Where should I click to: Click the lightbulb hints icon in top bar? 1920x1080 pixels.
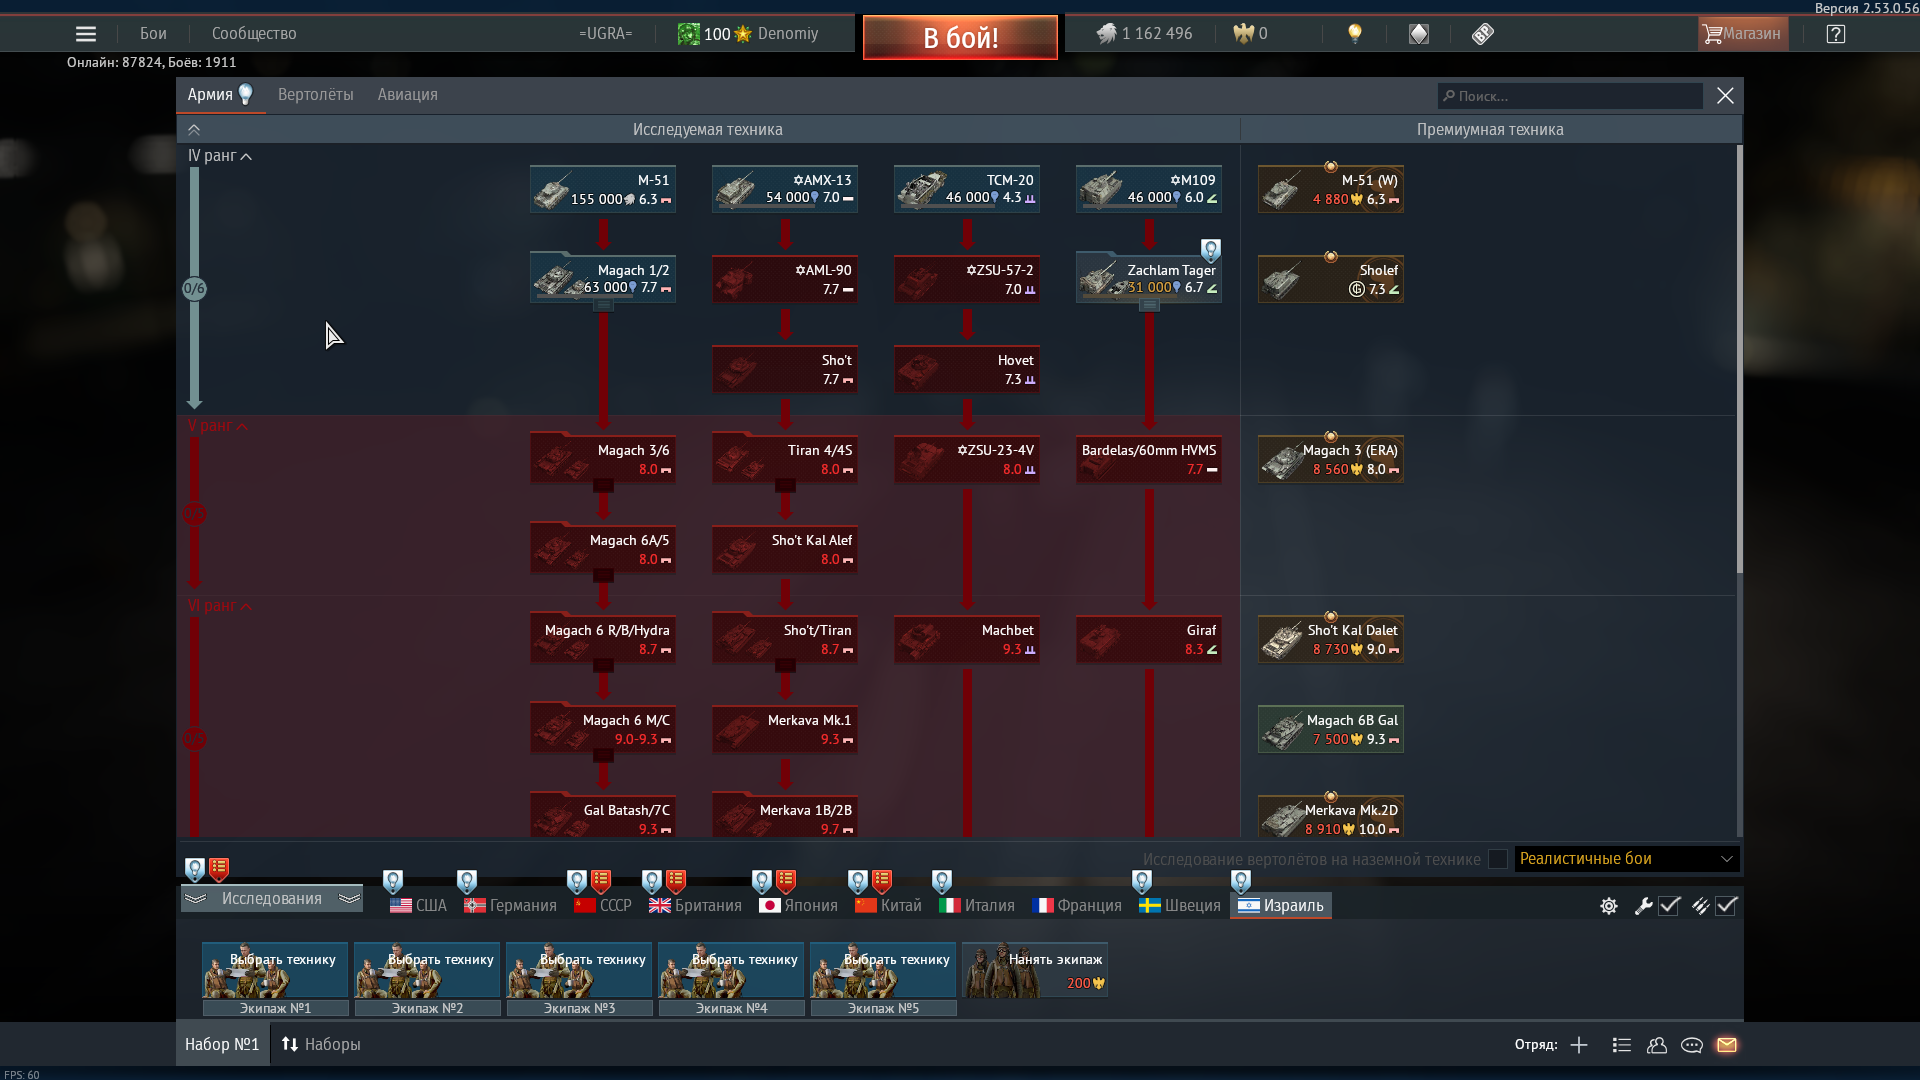(x=1355, y=34)
